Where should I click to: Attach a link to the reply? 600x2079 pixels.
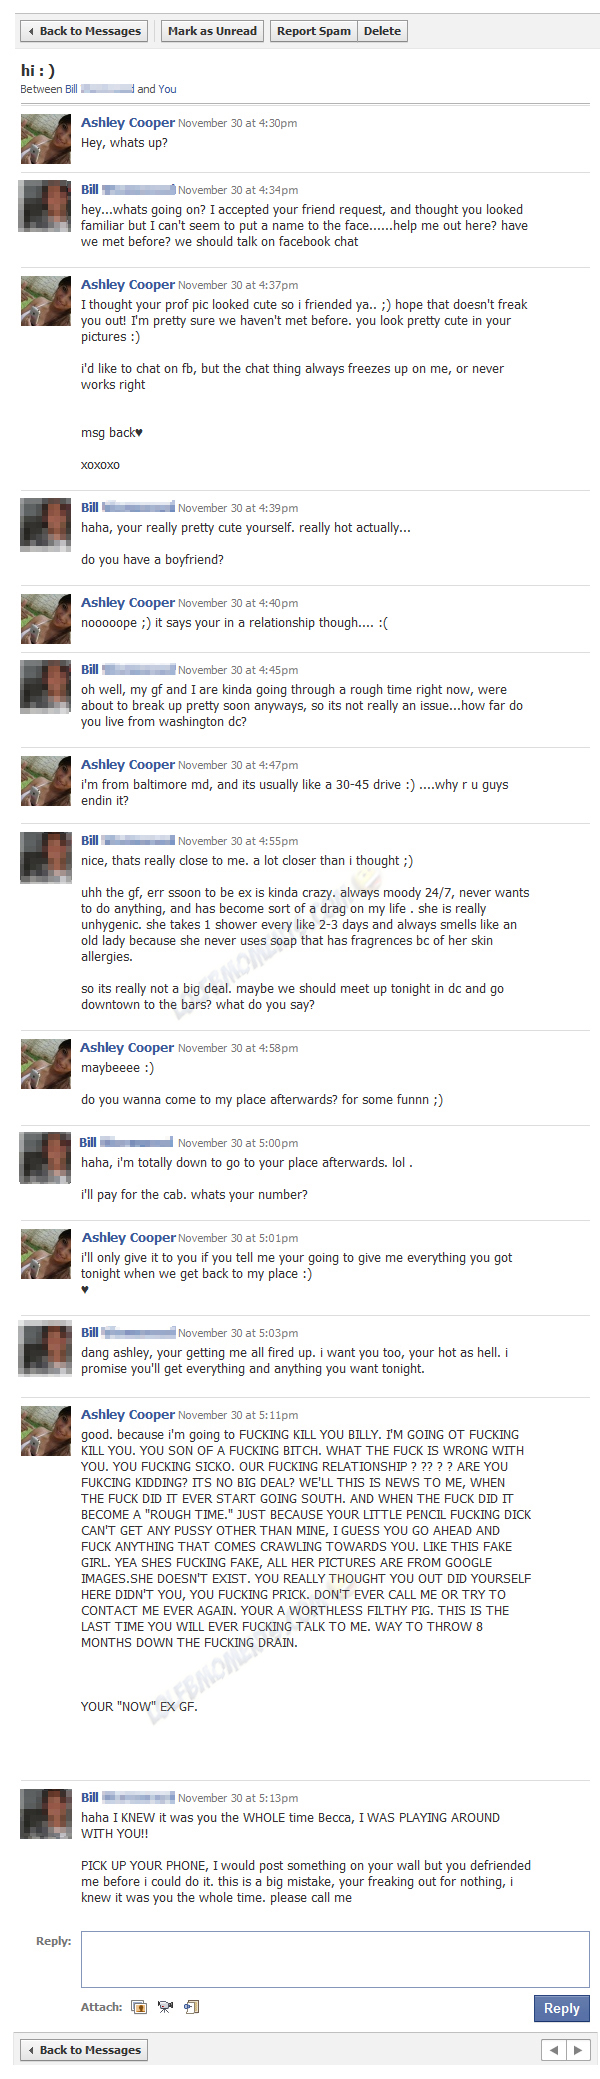click(x=192, y=2006)
